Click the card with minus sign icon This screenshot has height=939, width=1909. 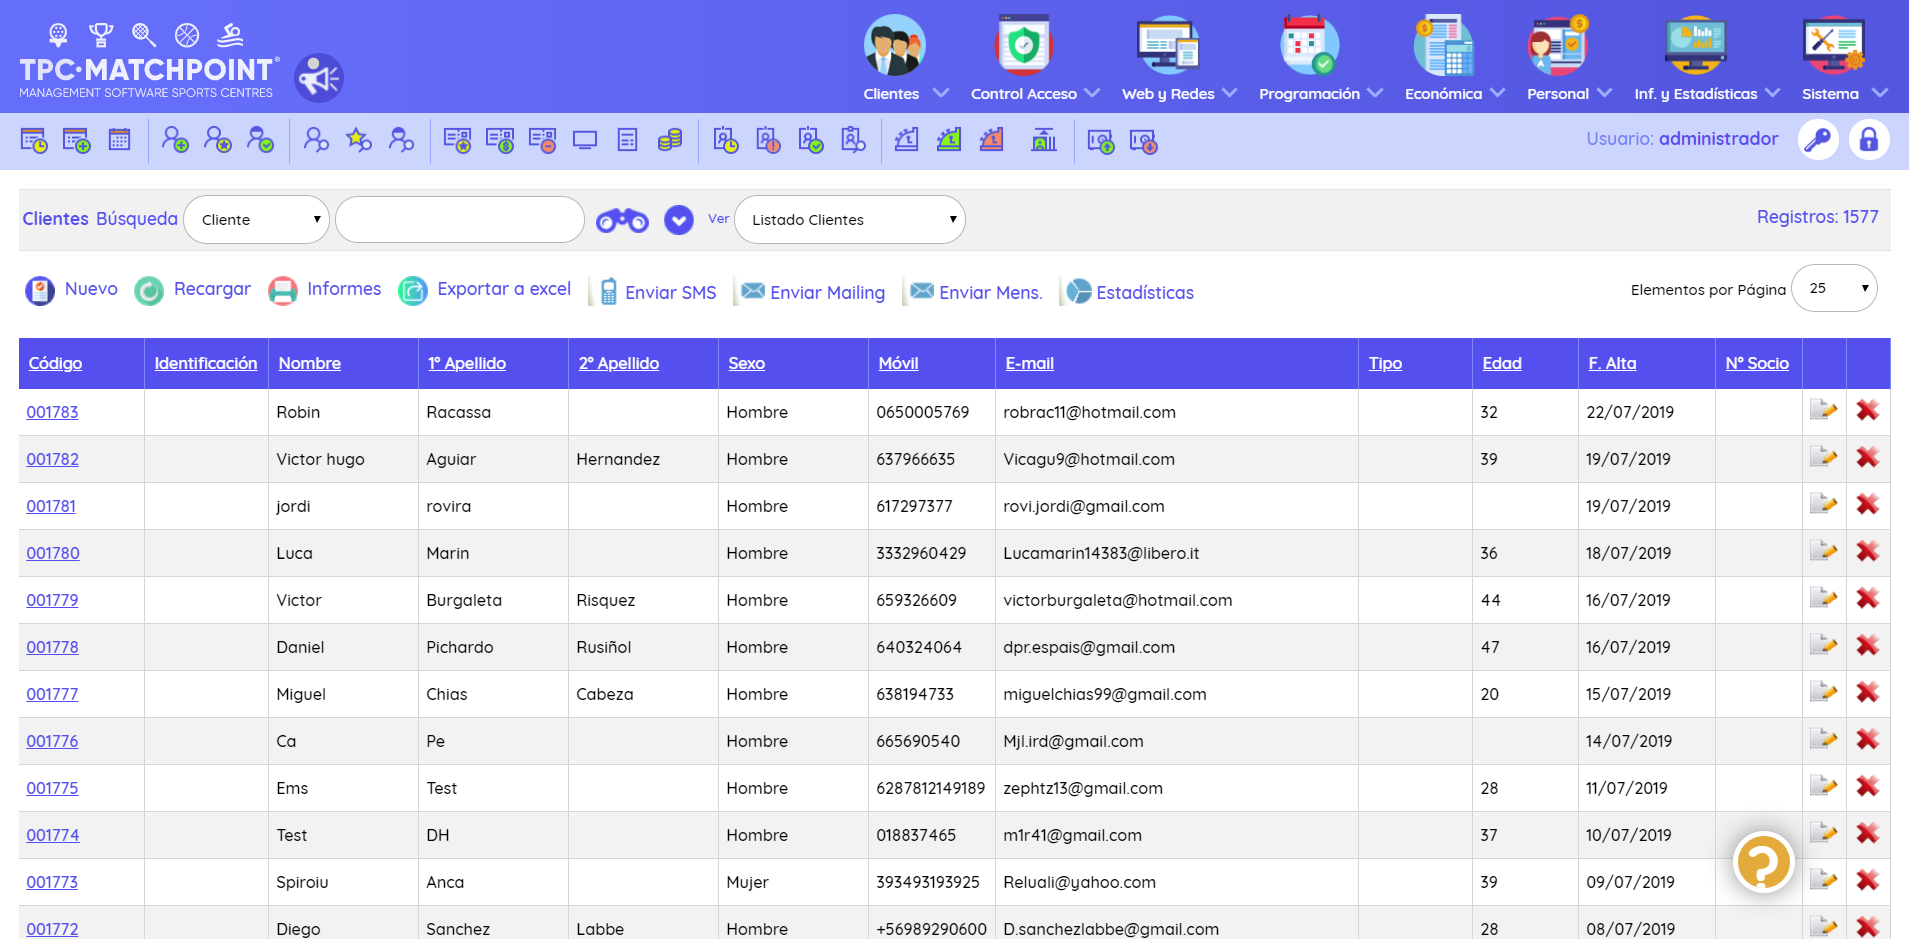(x=543, y=140)
